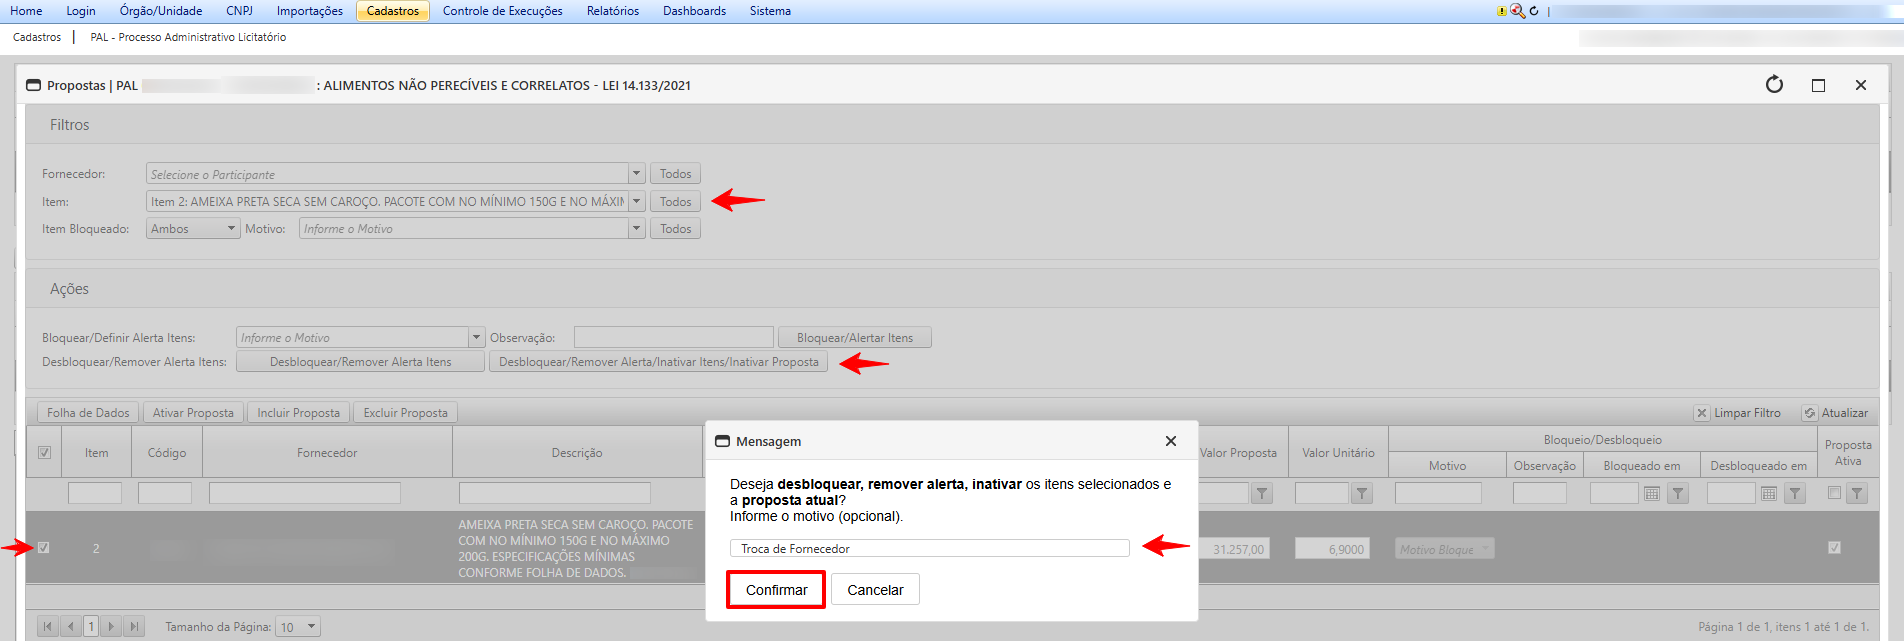
Task: Open calendar picker for Bloqueado em
Action: click(1652, 493)
